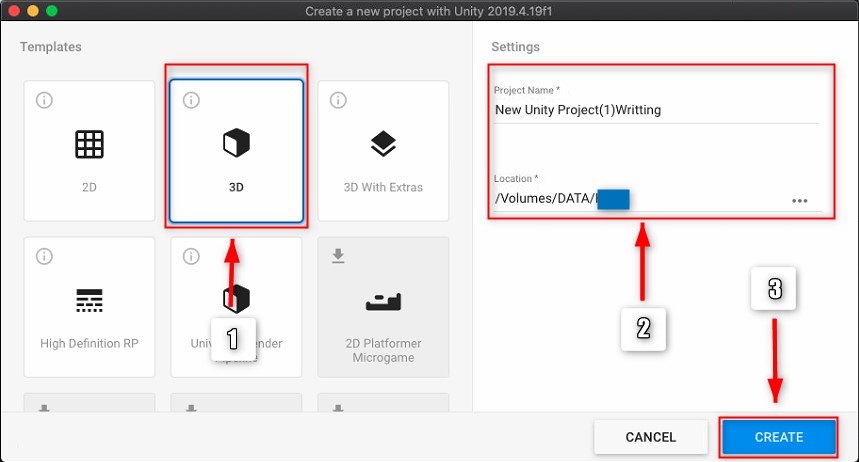
Task: Select the 2D Platformer Microgame template card
Action: point(383,307)
